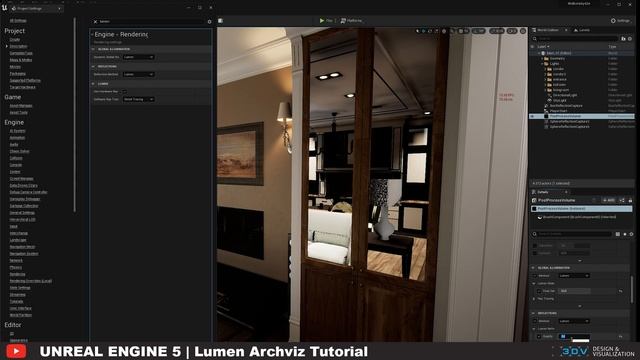Toggle surface snapping in the viewport toolbar
The image size is (640, 360).
pos(452,31)
